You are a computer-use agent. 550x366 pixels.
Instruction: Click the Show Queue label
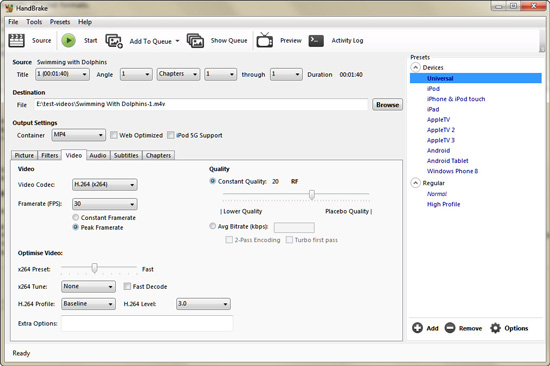coord(229,40)
